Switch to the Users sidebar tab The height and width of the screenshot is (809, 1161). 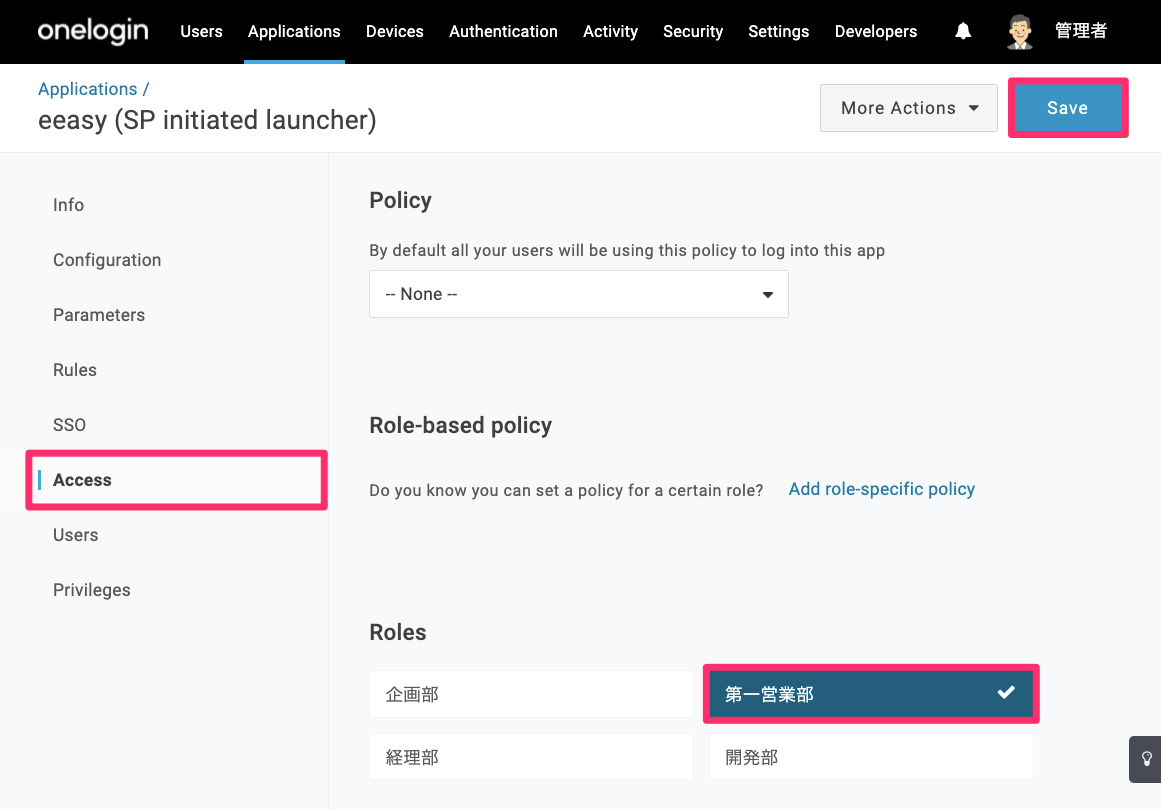(x=76, y=535)
